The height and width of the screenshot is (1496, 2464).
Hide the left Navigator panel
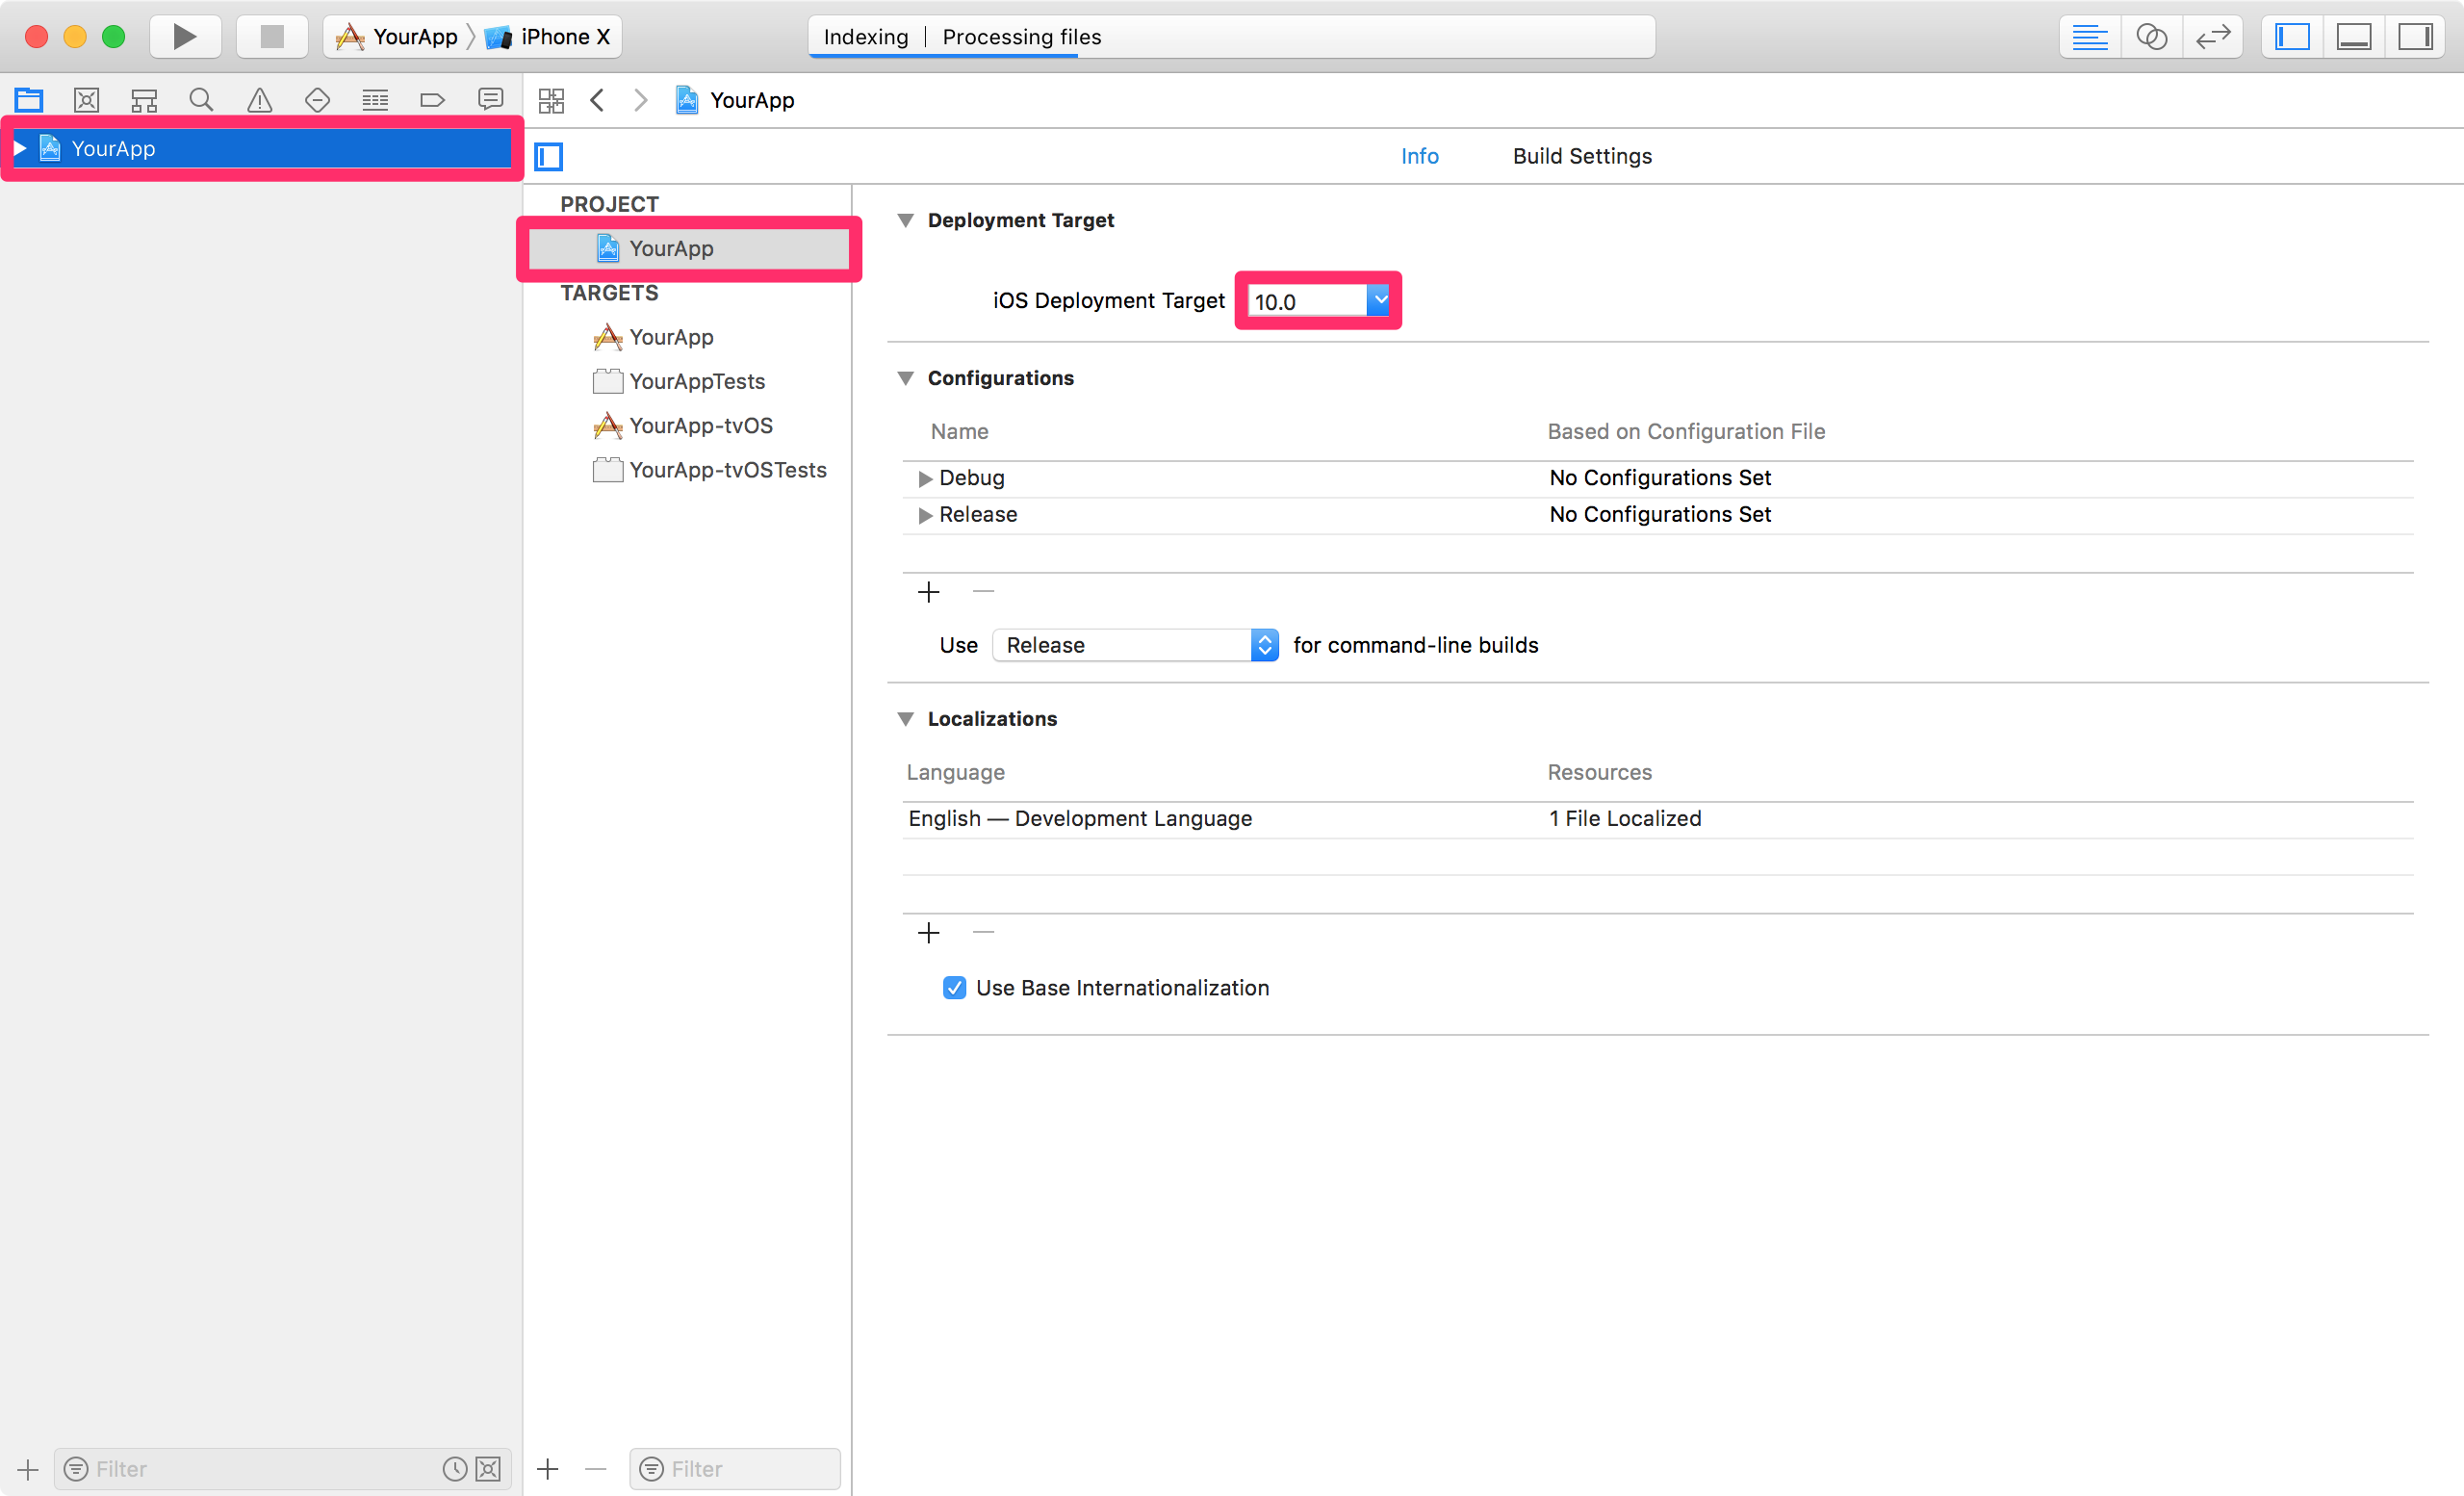(2292, 37)
